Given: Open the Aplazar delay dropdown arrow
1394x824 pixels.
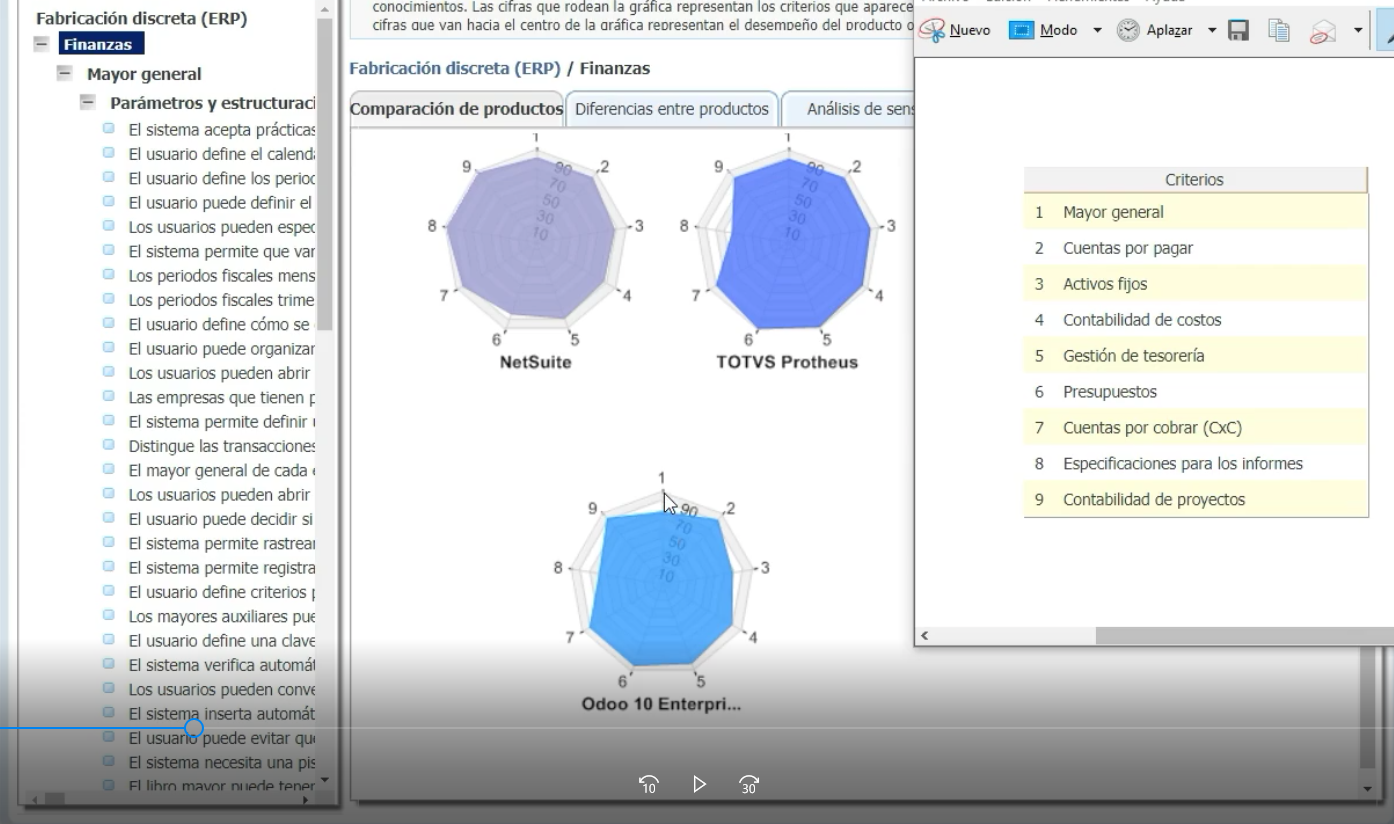Looking at the screenshot, I should tap(1213, 31).
